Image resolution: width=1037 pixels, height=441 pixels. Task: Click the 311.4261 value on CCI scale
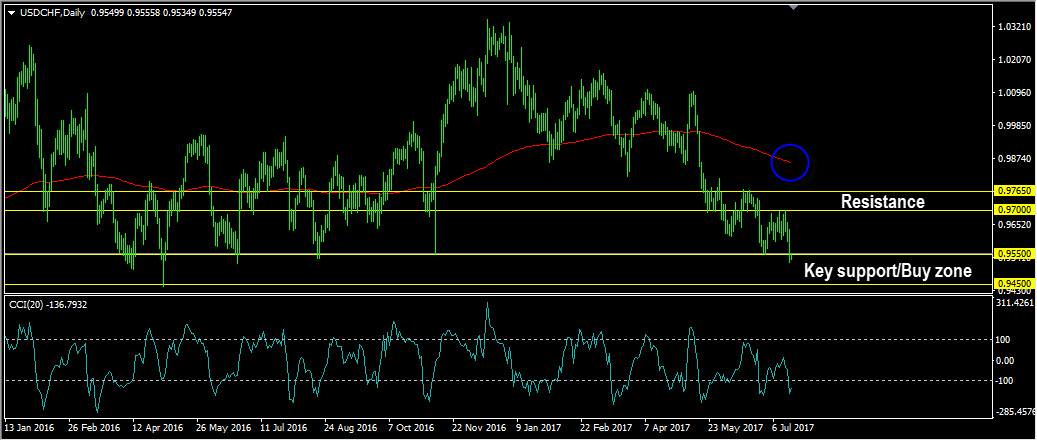(x=1014, y=304)
